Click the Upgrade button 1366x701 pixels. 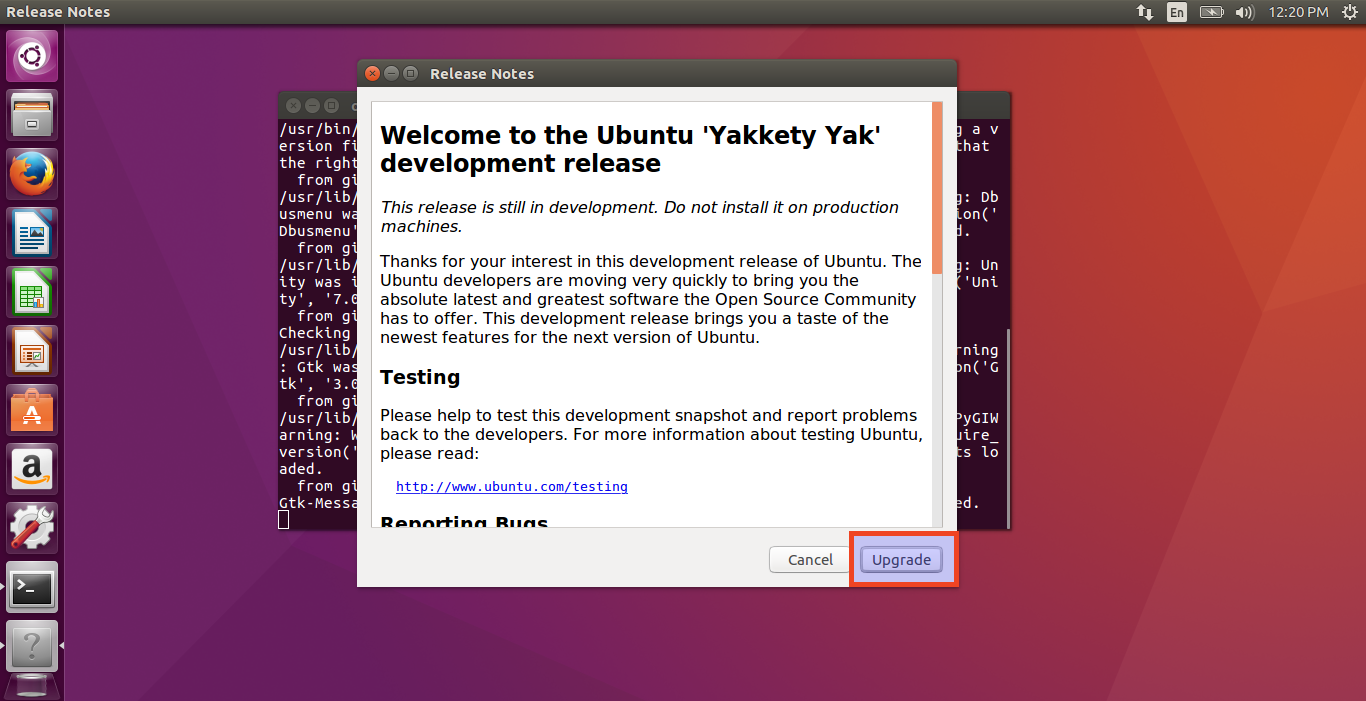901,560
